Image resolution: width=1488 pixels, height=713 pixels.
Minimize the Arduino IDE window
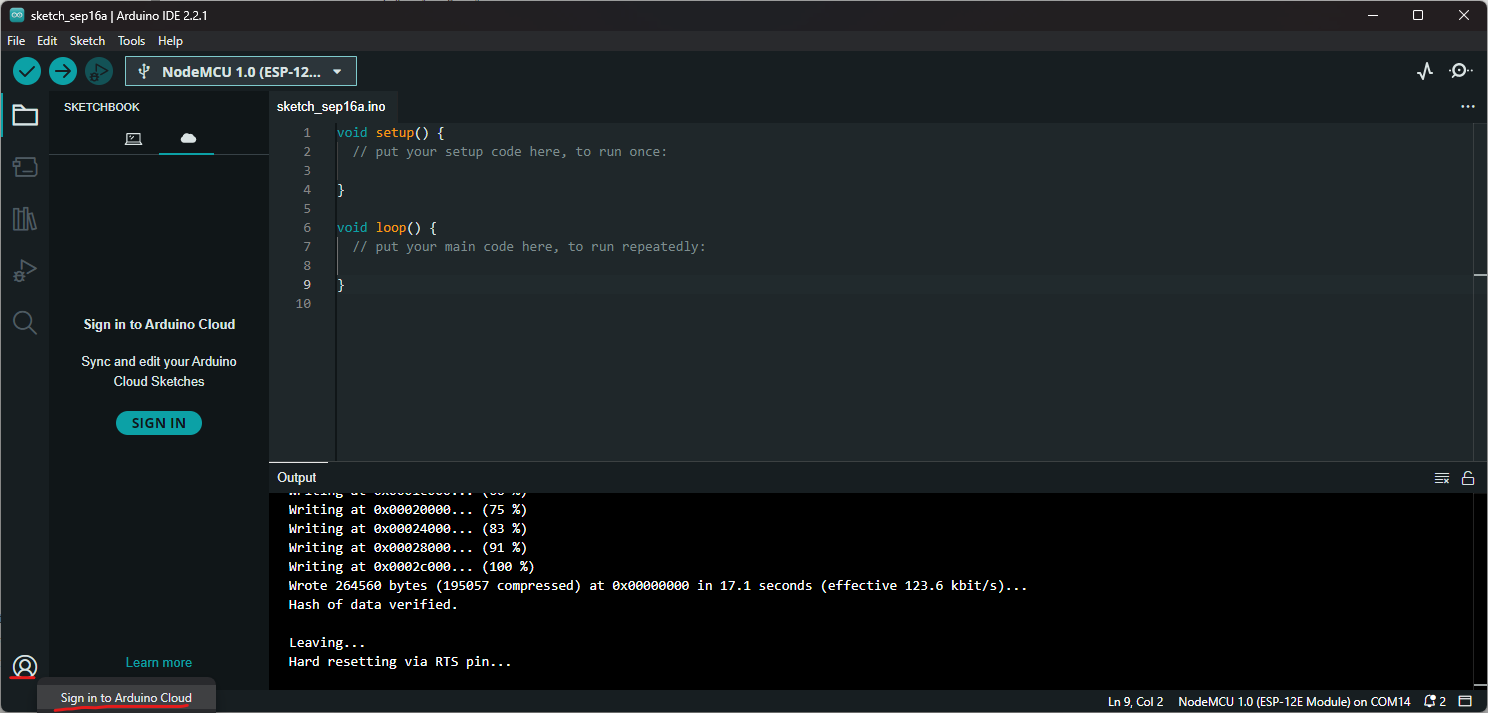pyautogui.click(x=1372, y=15)
